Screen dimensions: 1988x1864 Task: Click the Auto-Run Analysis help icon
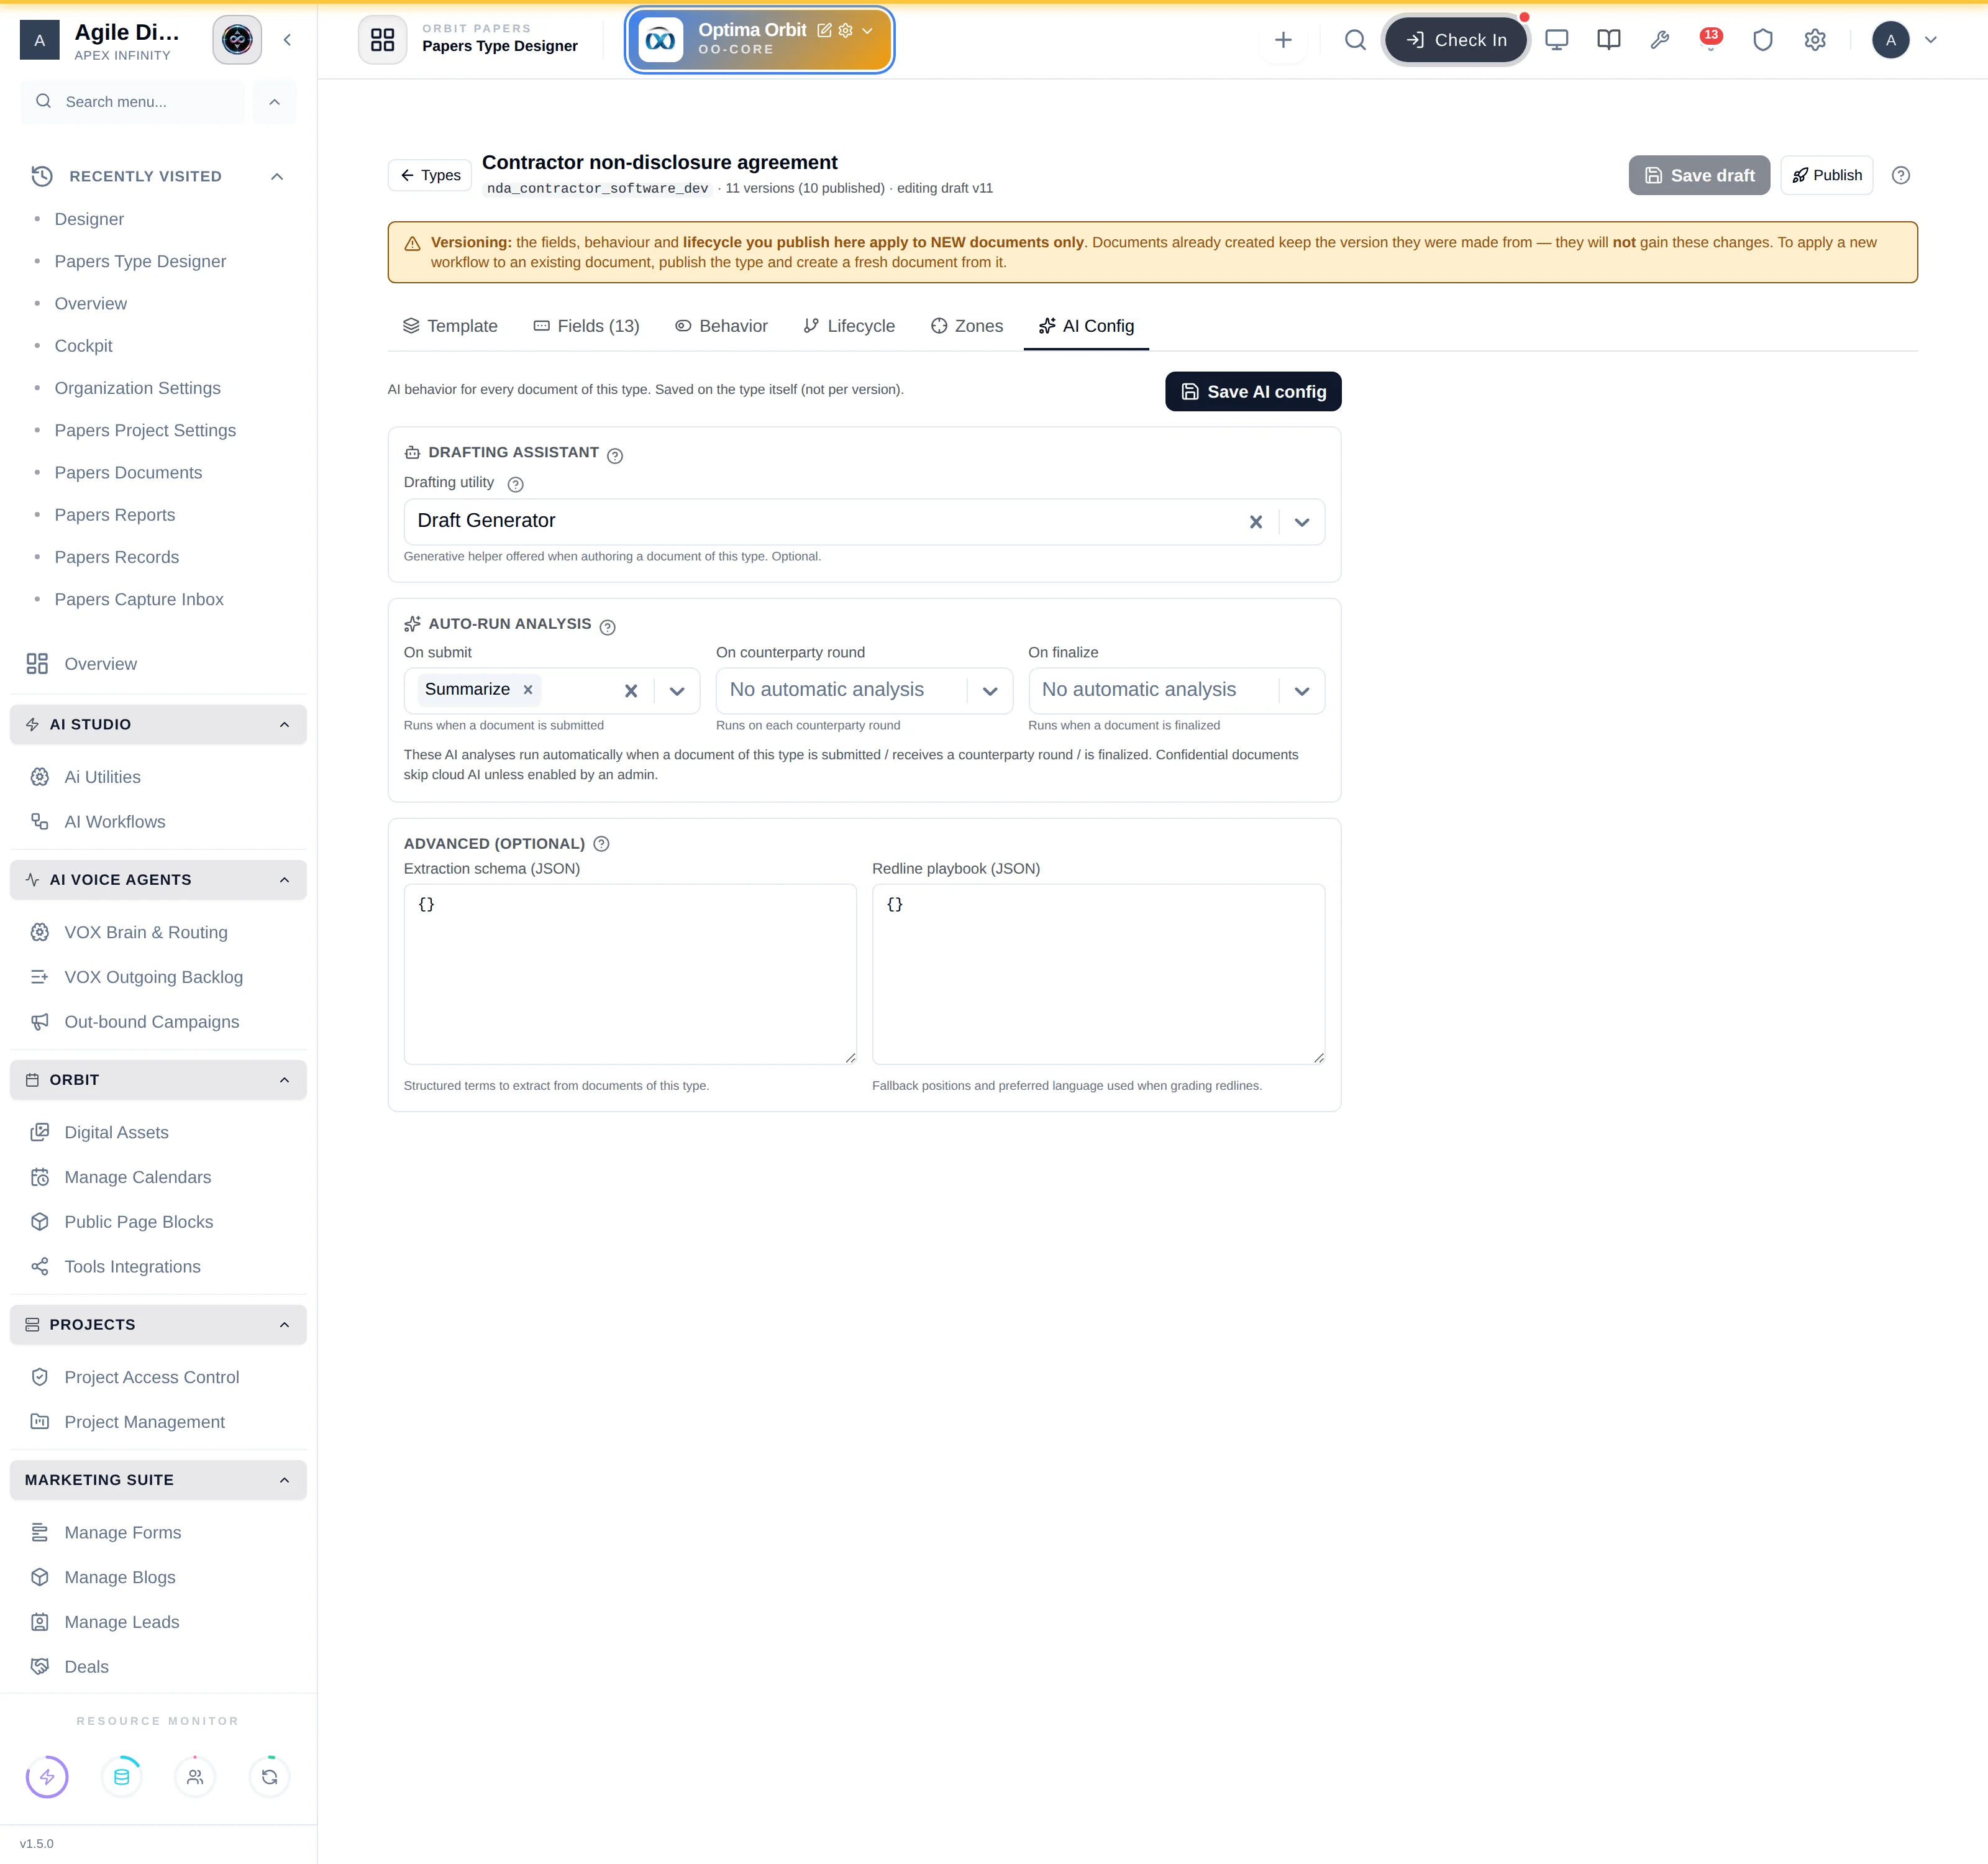(x=607, y=627)
